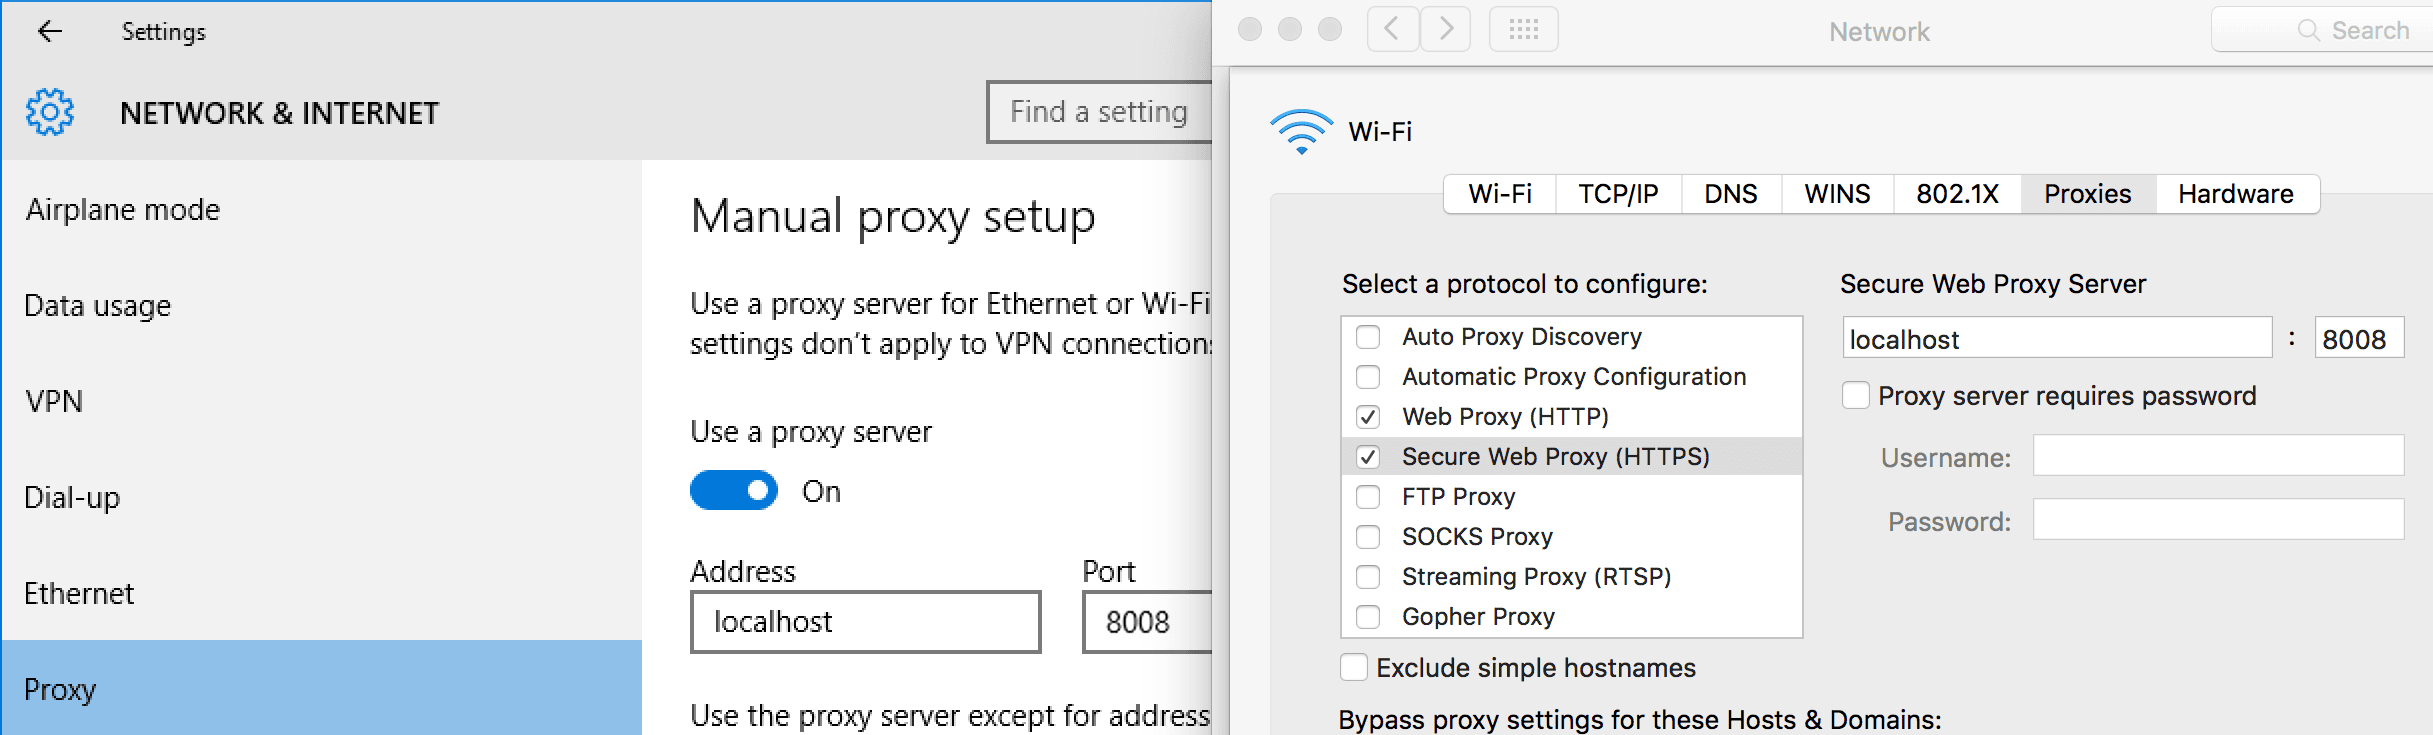
Task: Click the back arrow in Settings
Action: pyautogui.click(x=50, y=32)
